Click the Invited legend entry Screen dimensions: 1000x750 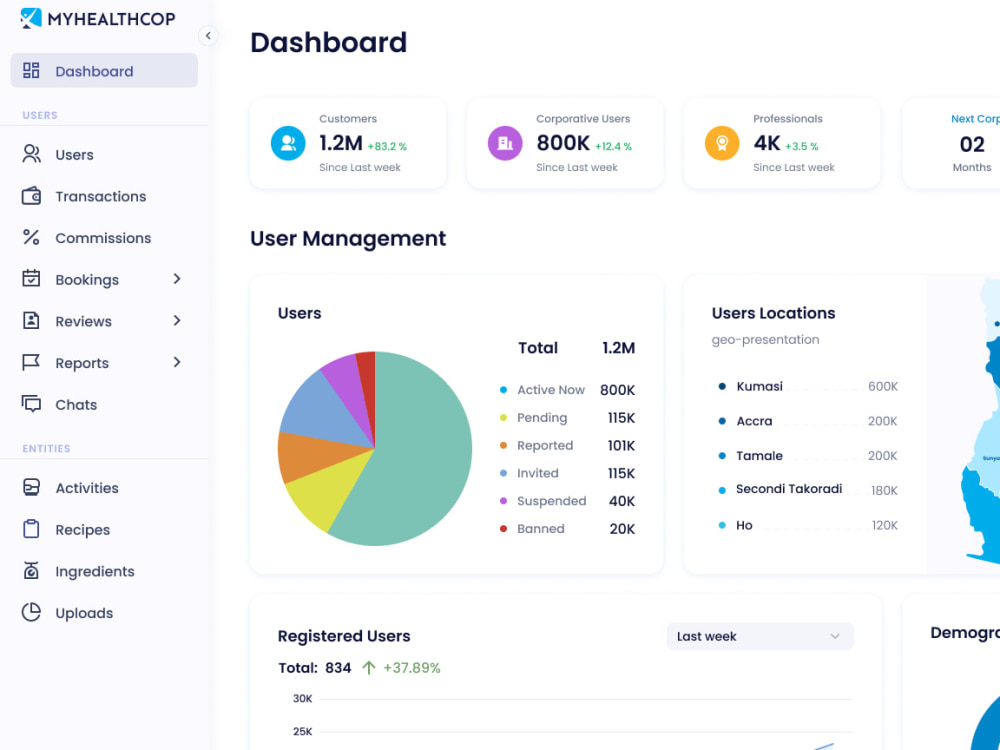coord(567,473)
